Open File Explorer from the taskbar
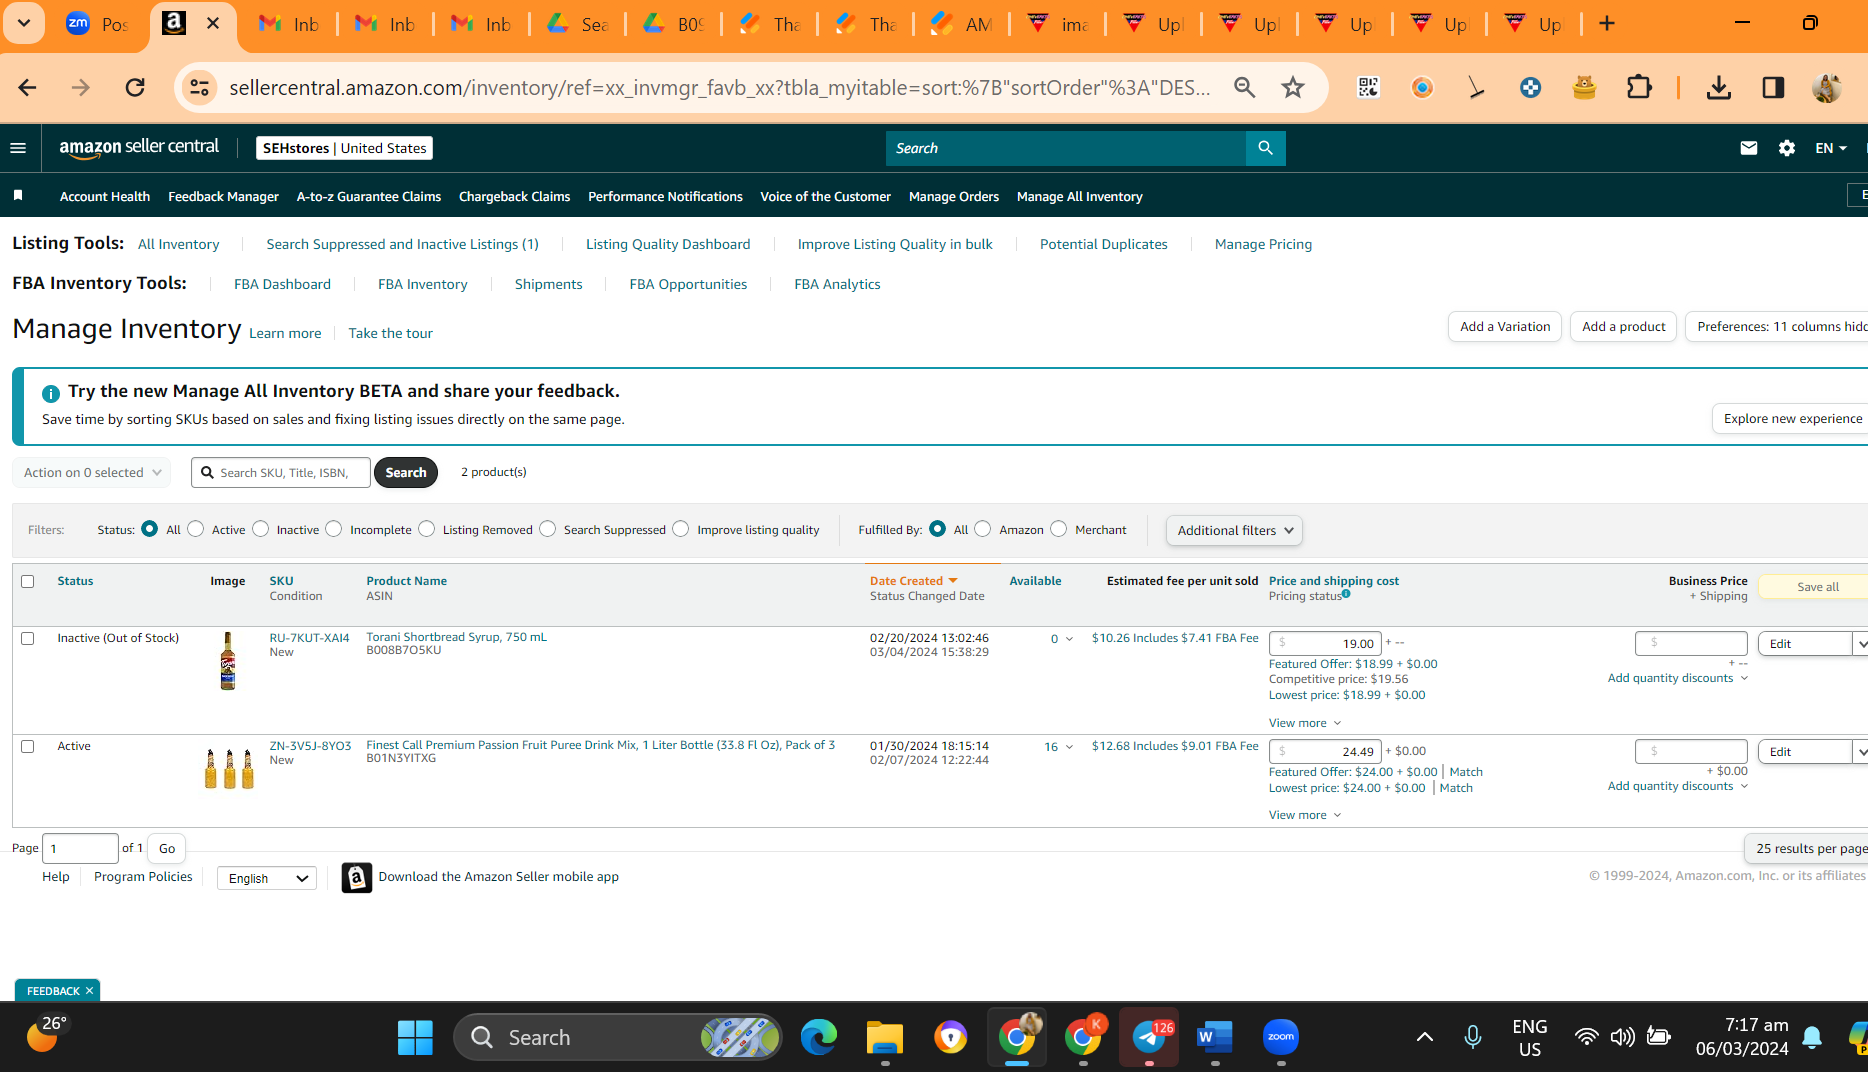Image resolution: width=1868 pixels, height=1072 pixels. point(885,1037)
